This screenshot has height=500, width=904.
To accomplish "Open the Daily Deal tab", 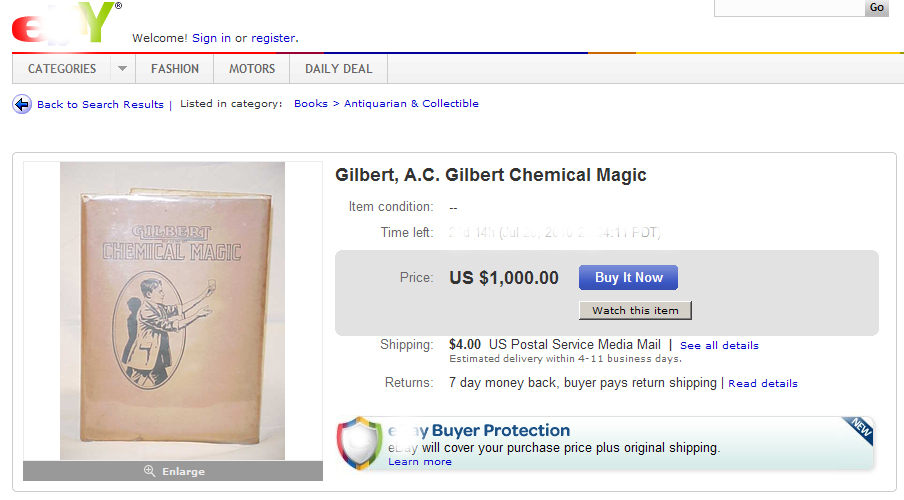I will coord(338,69).
